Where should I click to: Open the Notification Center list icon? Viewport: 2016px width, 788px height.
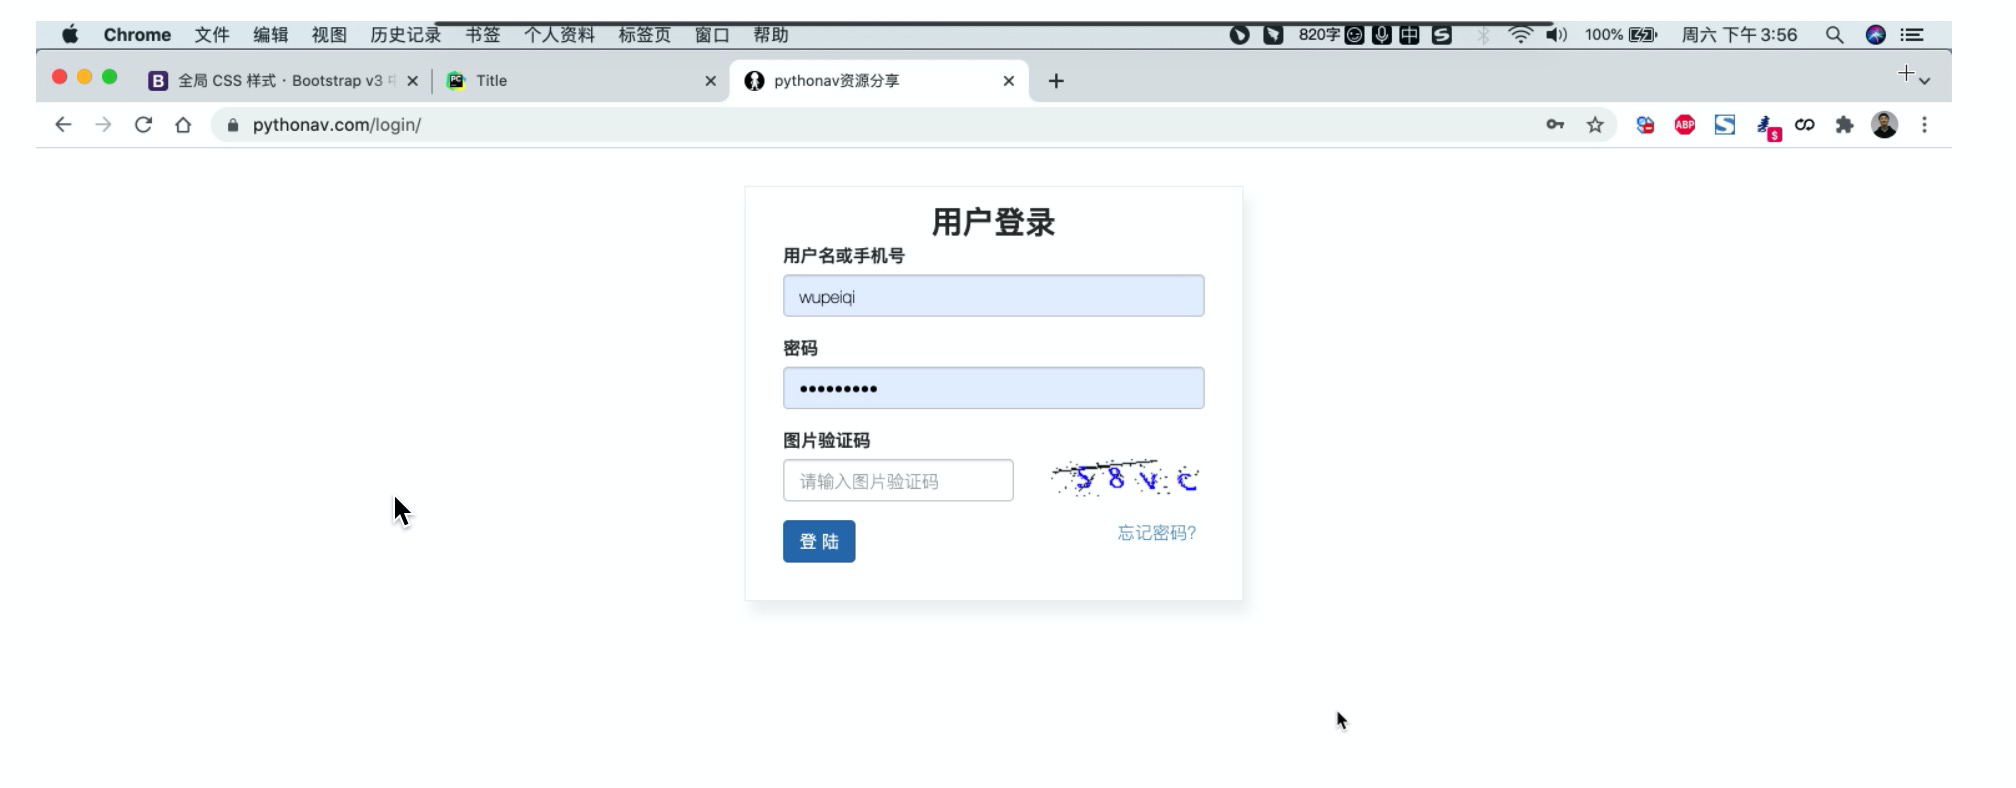(x=1912, y=35)
